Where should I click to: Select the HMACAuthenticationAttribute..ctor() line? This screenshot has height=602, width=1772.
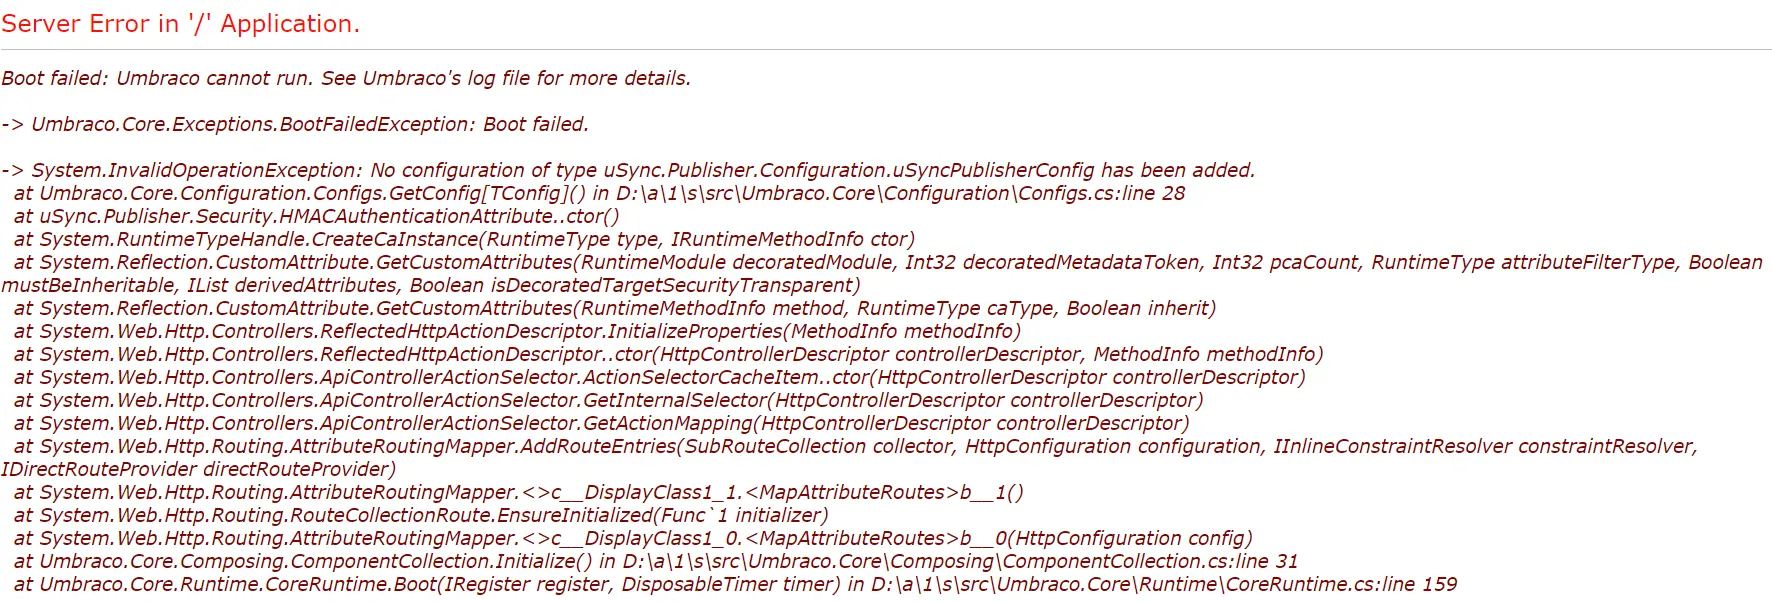pyautogui.click(x=316, y=216)
